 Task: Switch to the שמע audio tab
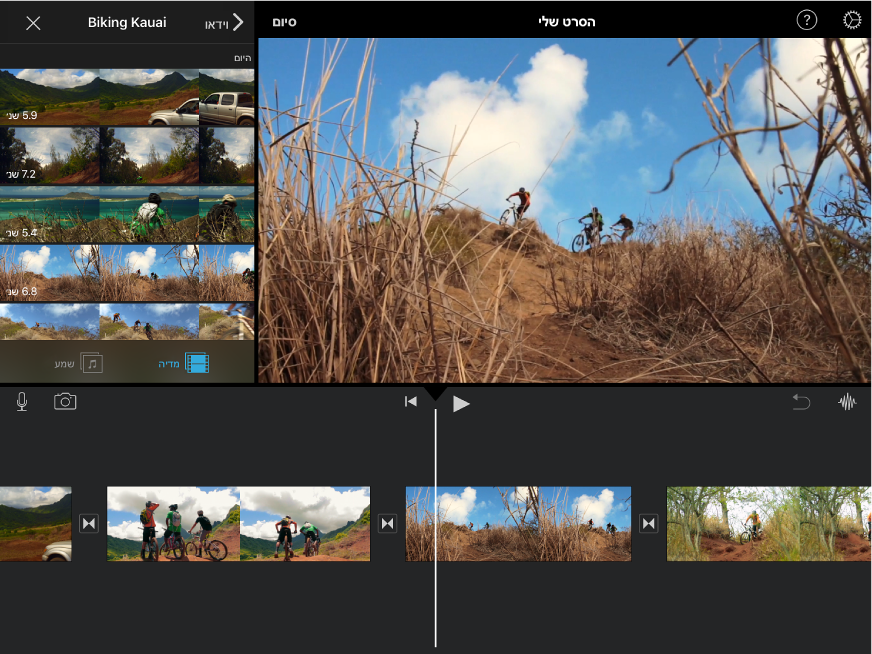(78, 363)
